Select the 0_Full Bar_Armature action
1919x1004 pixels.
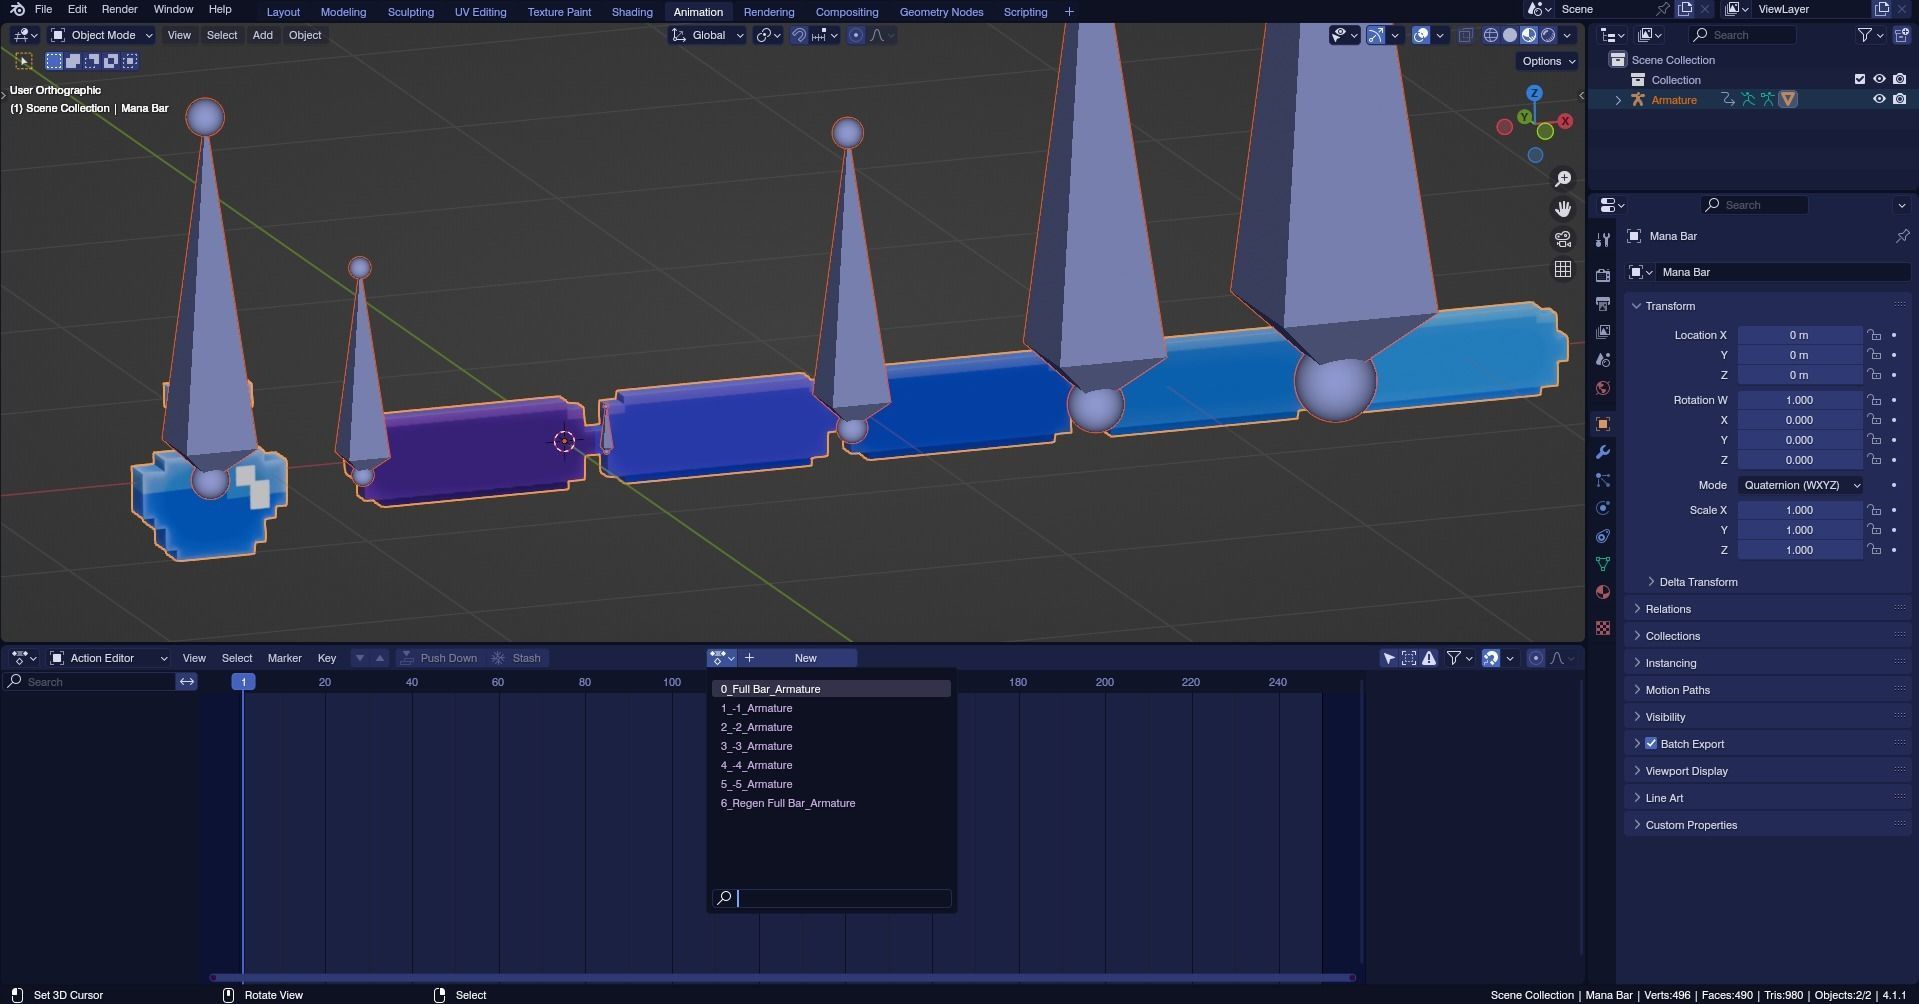pyautogui.click(x=831, y=689)
